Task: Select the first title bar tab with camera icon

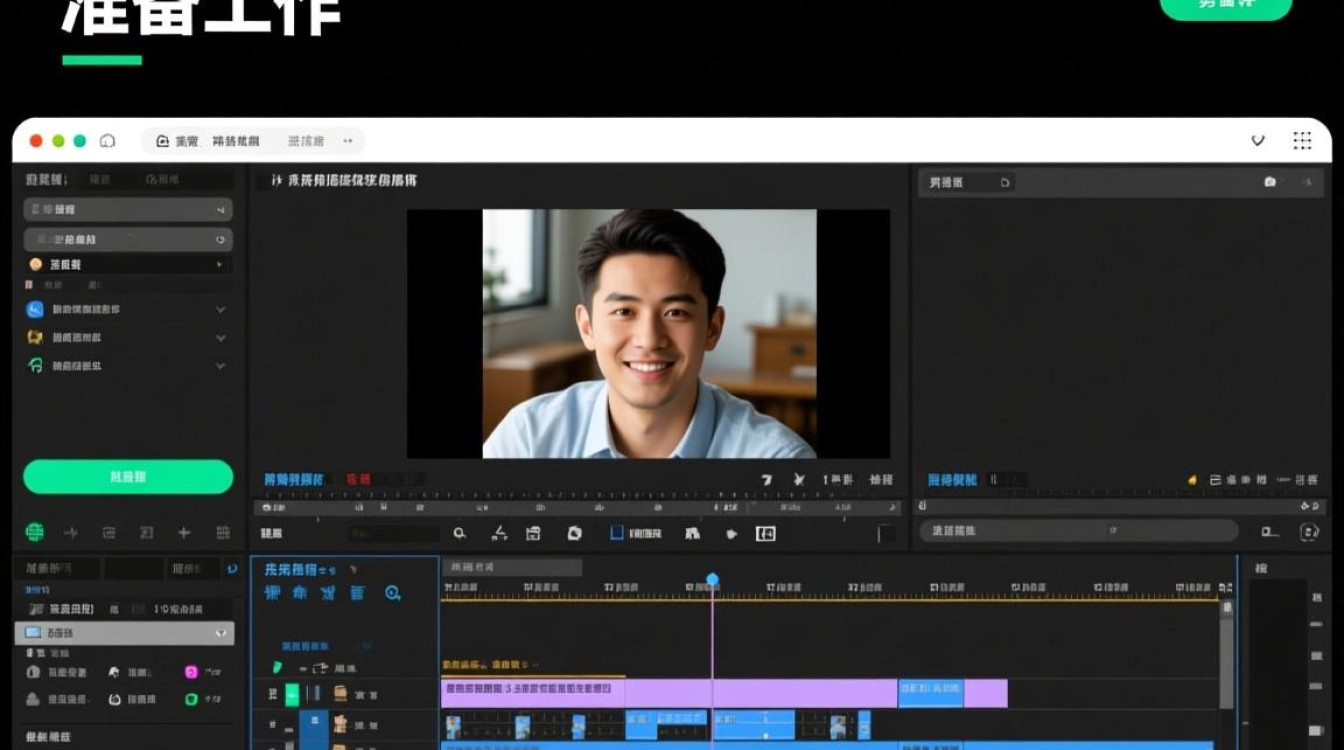Action: 209,141
